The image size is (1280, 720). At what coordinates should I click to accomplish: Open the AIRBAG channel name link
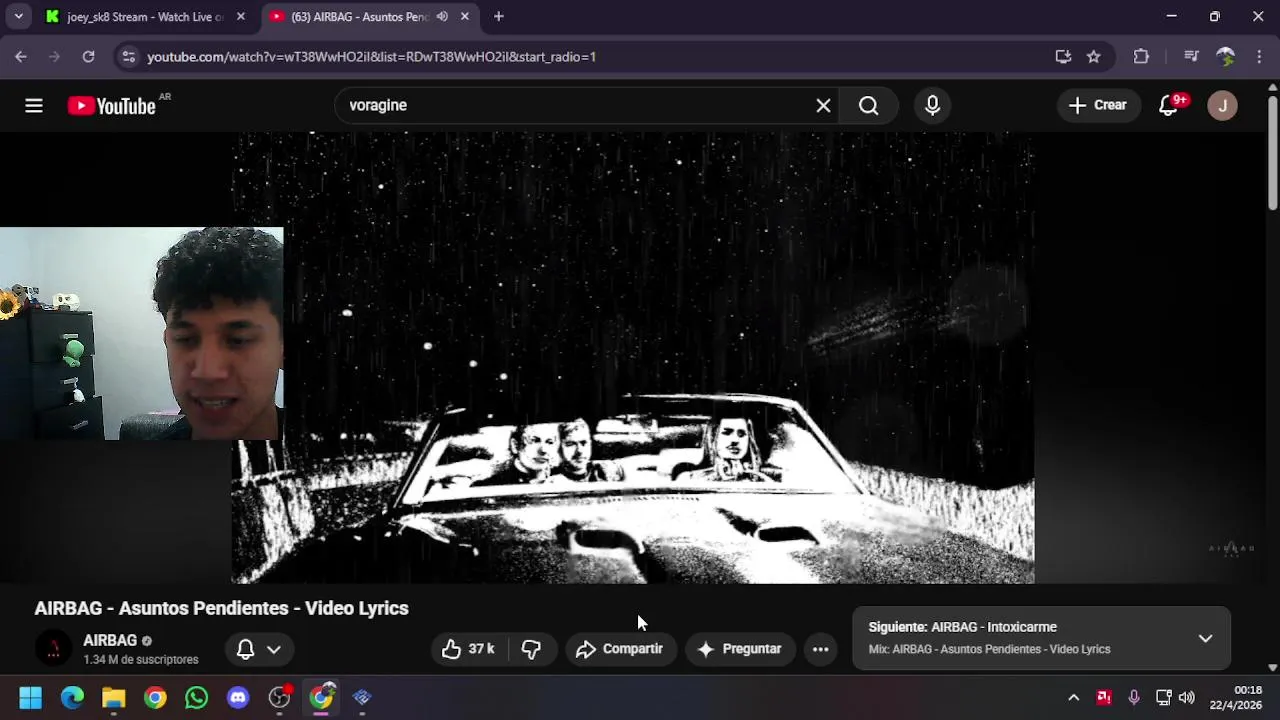[x=110, y=641]
